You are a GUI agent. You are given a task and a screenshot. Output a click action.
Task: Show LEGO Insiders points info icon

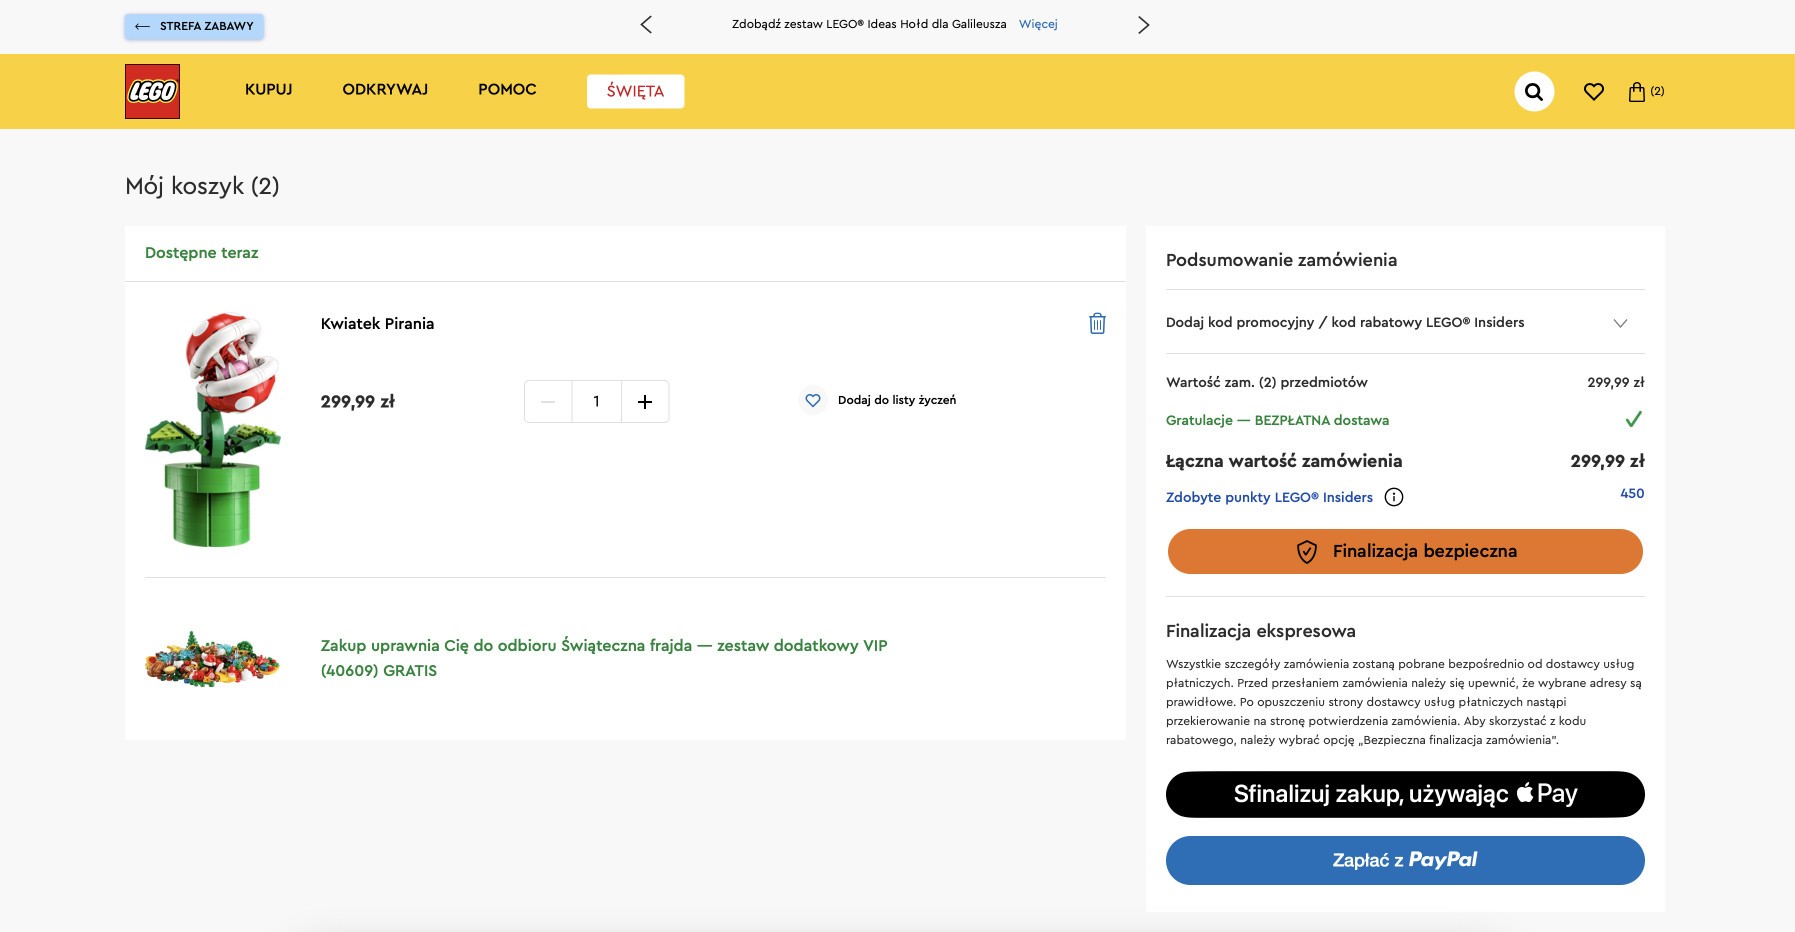tap(1394, 497)
